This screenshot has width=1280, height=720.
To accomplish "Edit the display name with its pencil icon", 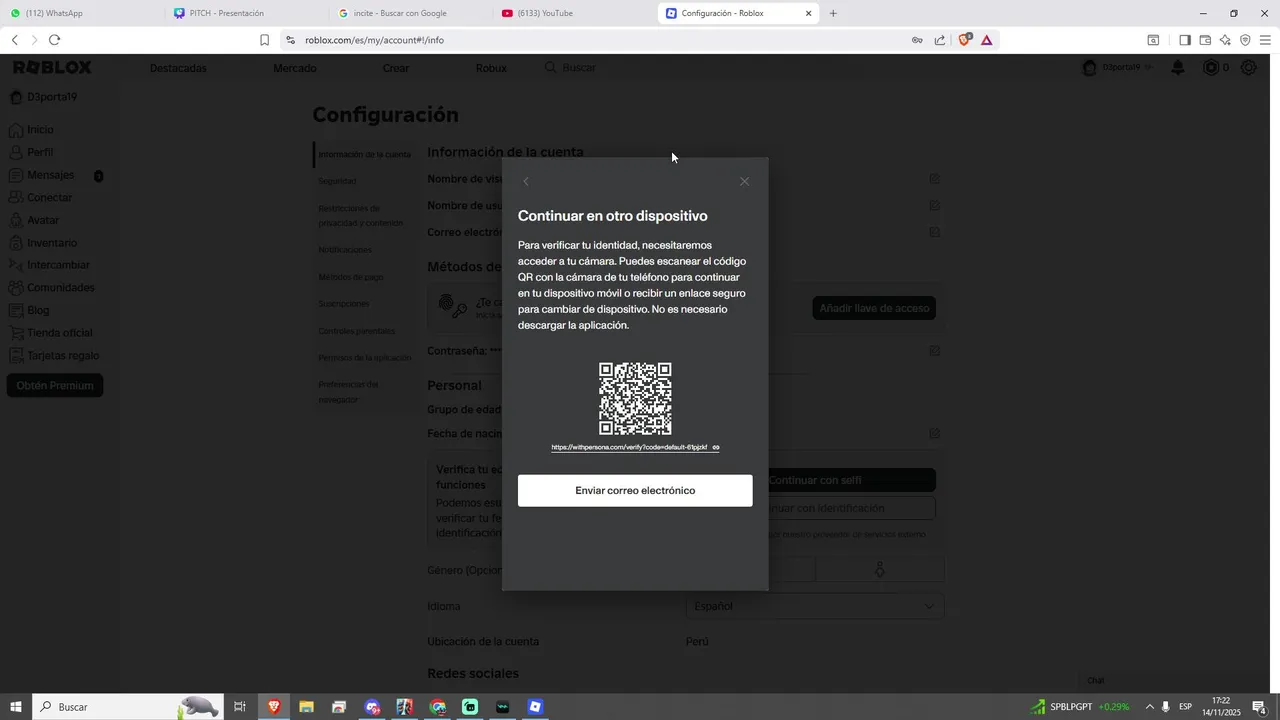I will tap(934, 179).
